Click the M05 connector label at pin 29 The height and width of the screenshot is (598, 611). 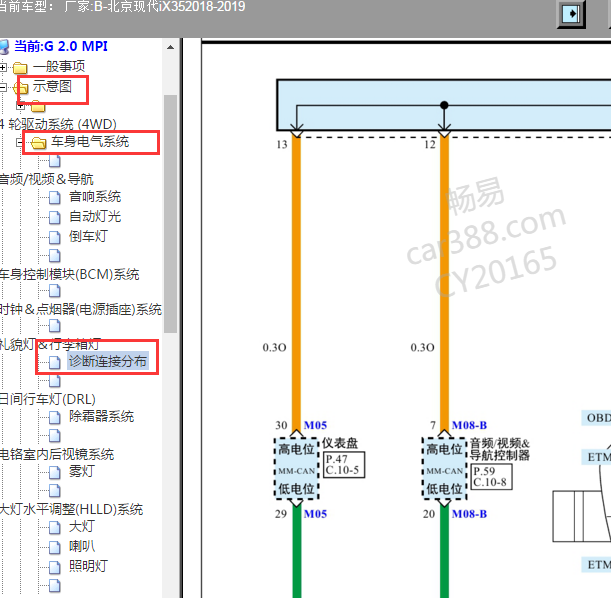pos(315,514)
